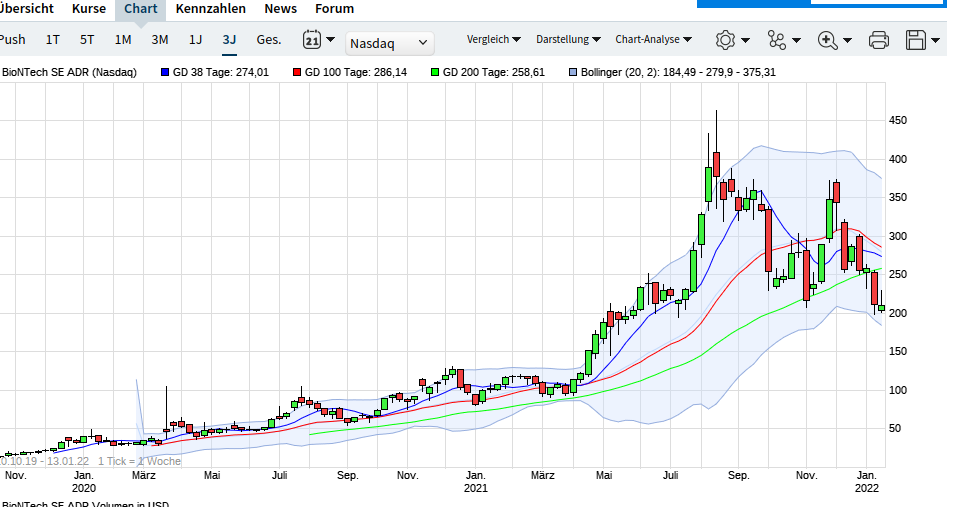This screenshot has width=957, height=507.
Task: Click the red GD 100 Tage swatch
Action: 297,72
